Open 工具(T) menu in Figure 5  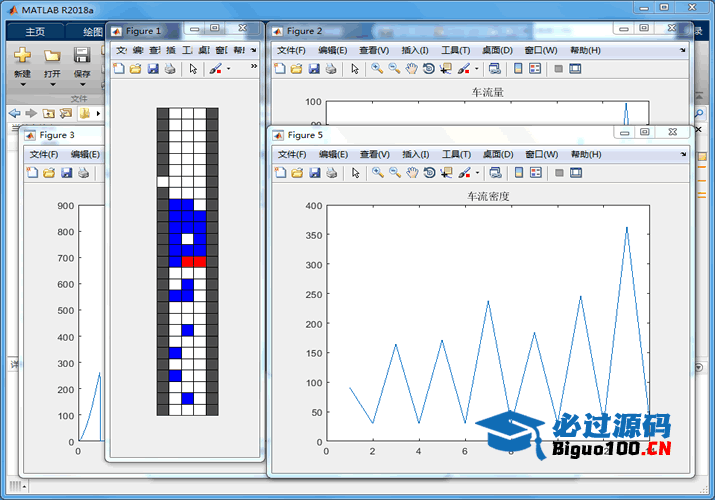point(456,155)
